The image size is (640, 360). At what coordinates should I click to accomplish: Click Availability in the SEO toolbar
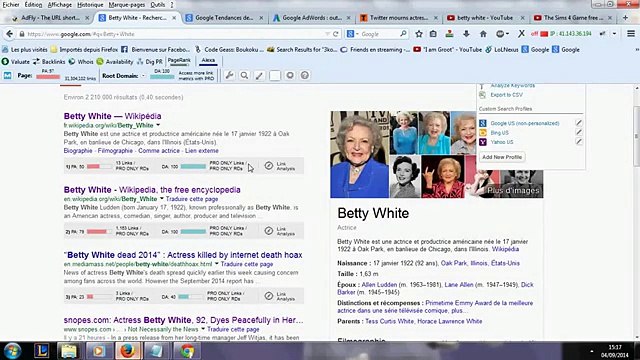click(x=115, y=62)
